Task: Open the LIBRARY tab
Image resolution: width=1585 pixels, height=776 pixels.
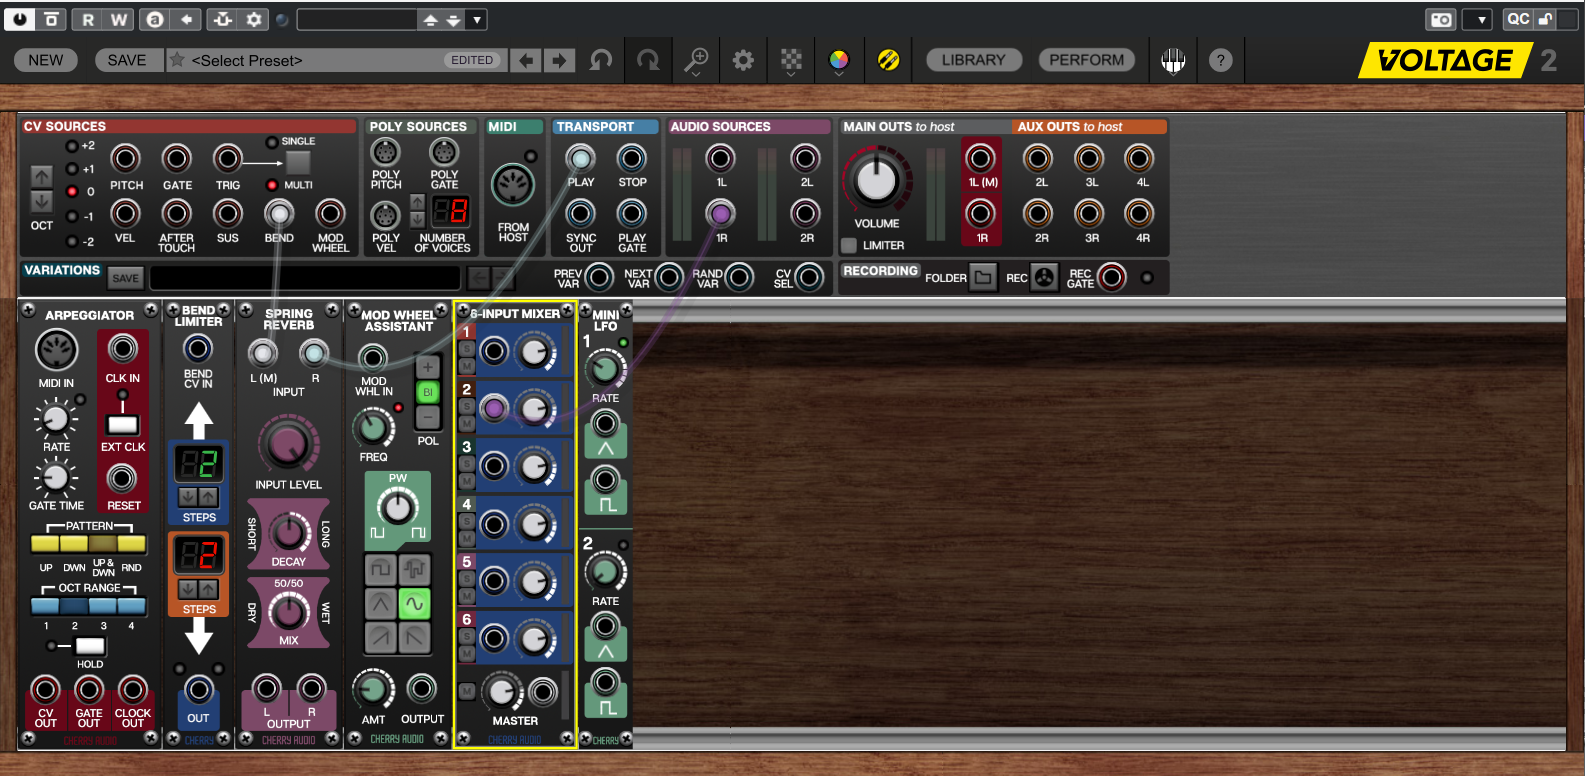Action: pos(973,60)
